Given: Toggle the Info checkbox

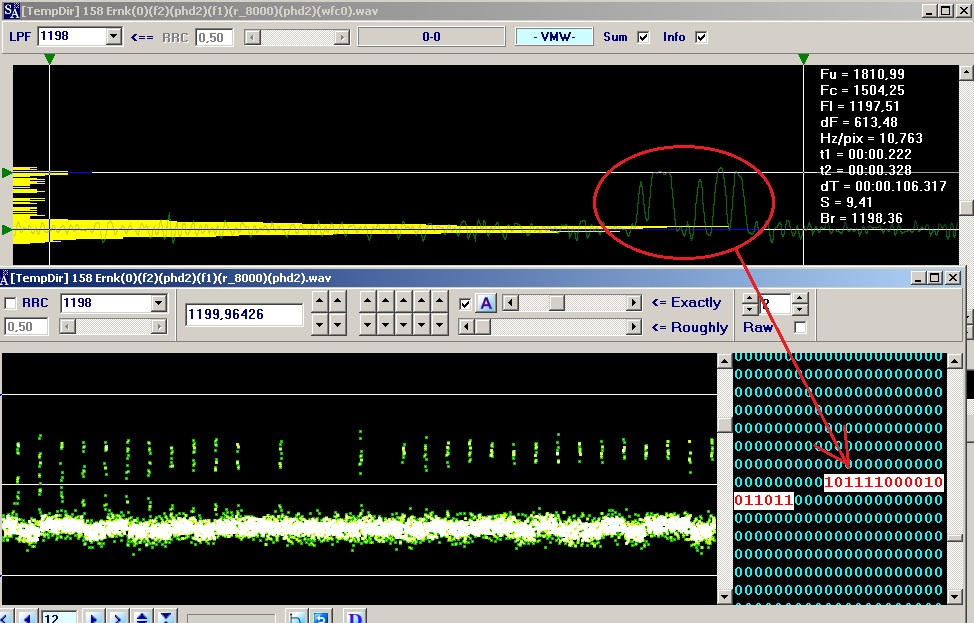Looking at the screenshot, I should click(x=701, y=37).
